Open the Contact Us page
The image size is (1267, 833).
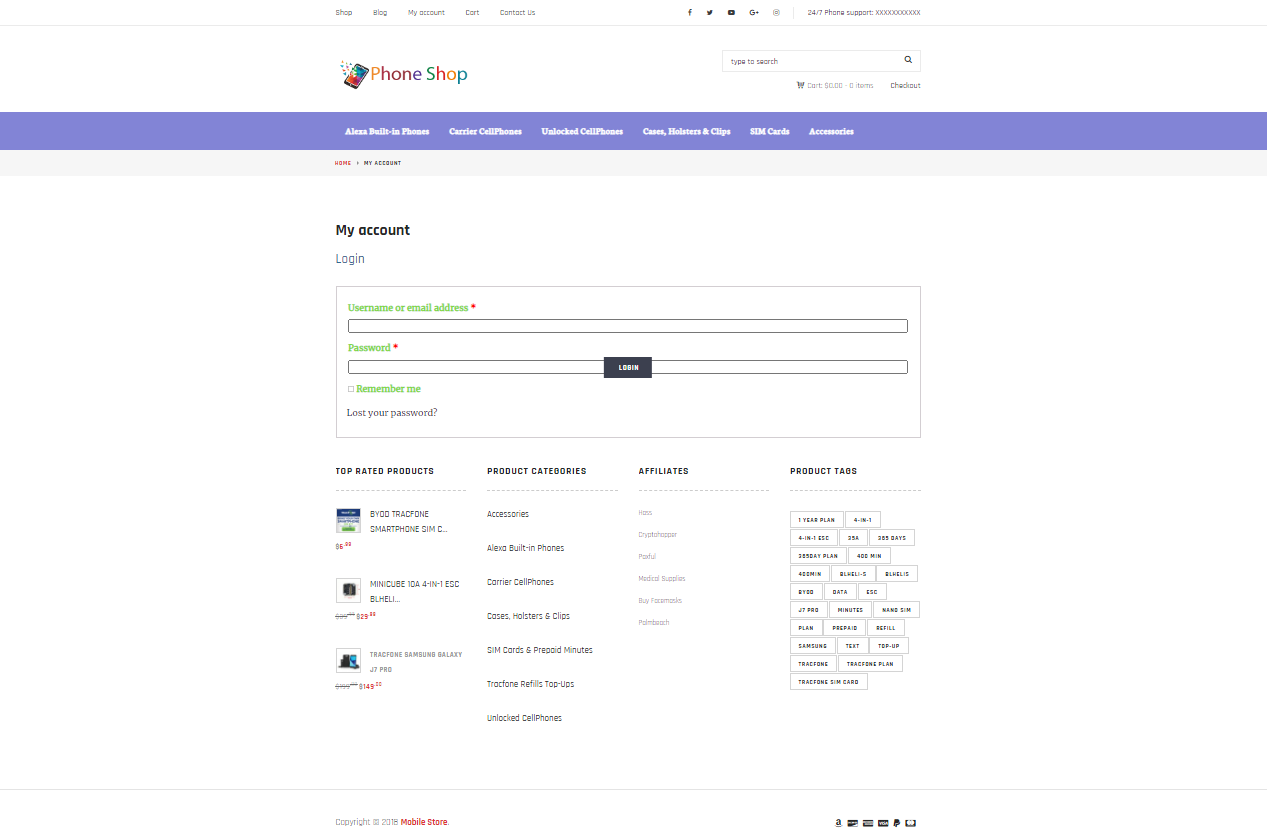(517, 13)
